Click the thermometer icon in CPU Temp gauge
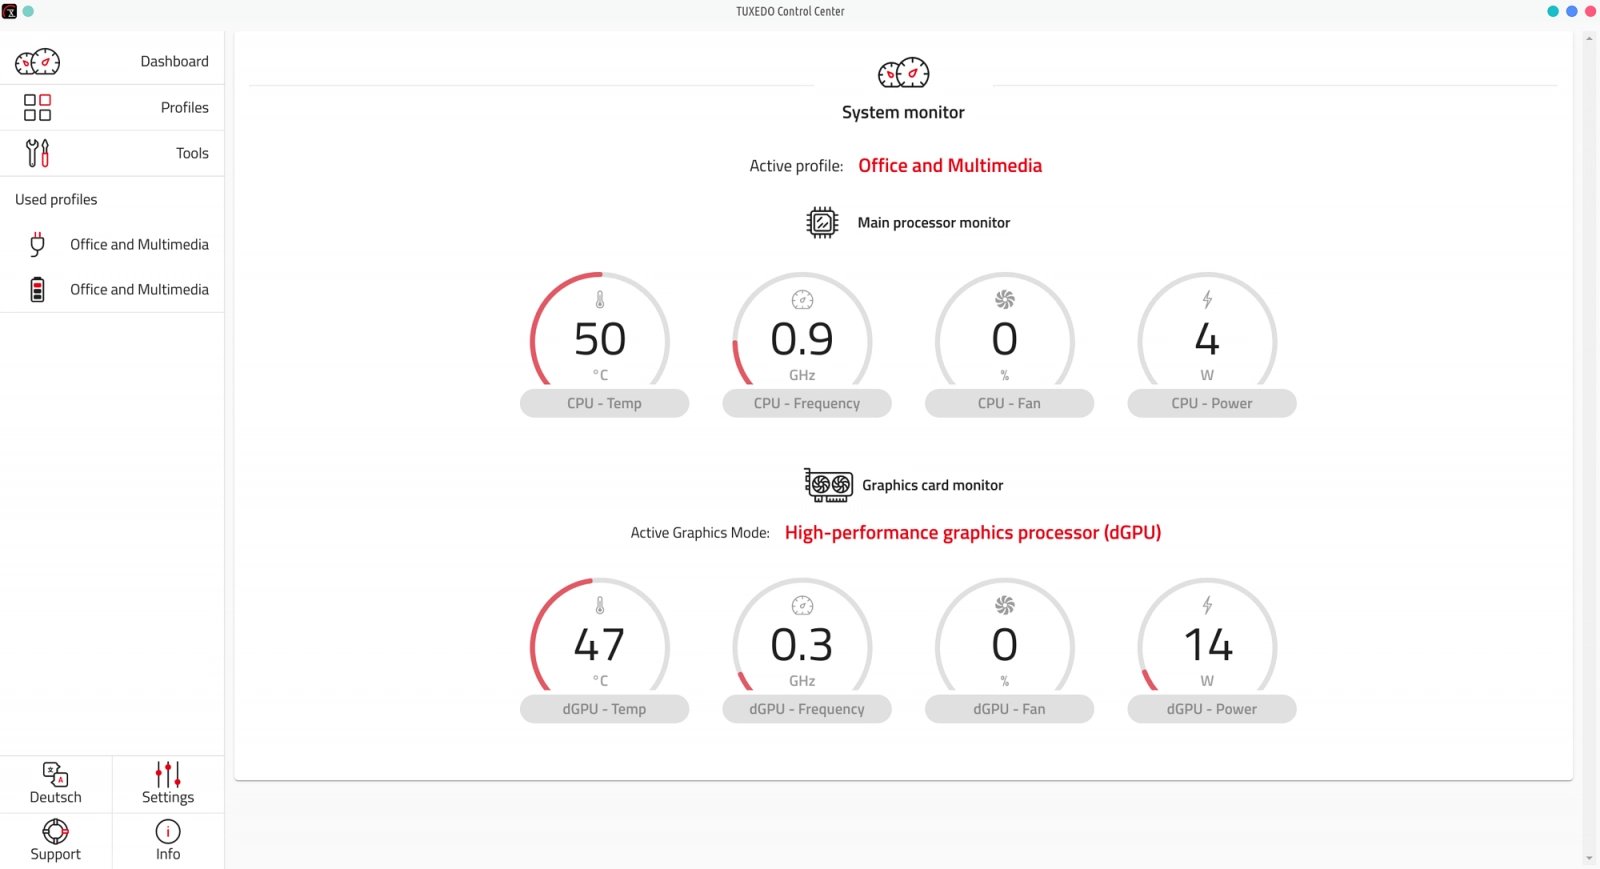Viewport: 1600px width, 869px height. coord(600,299)
